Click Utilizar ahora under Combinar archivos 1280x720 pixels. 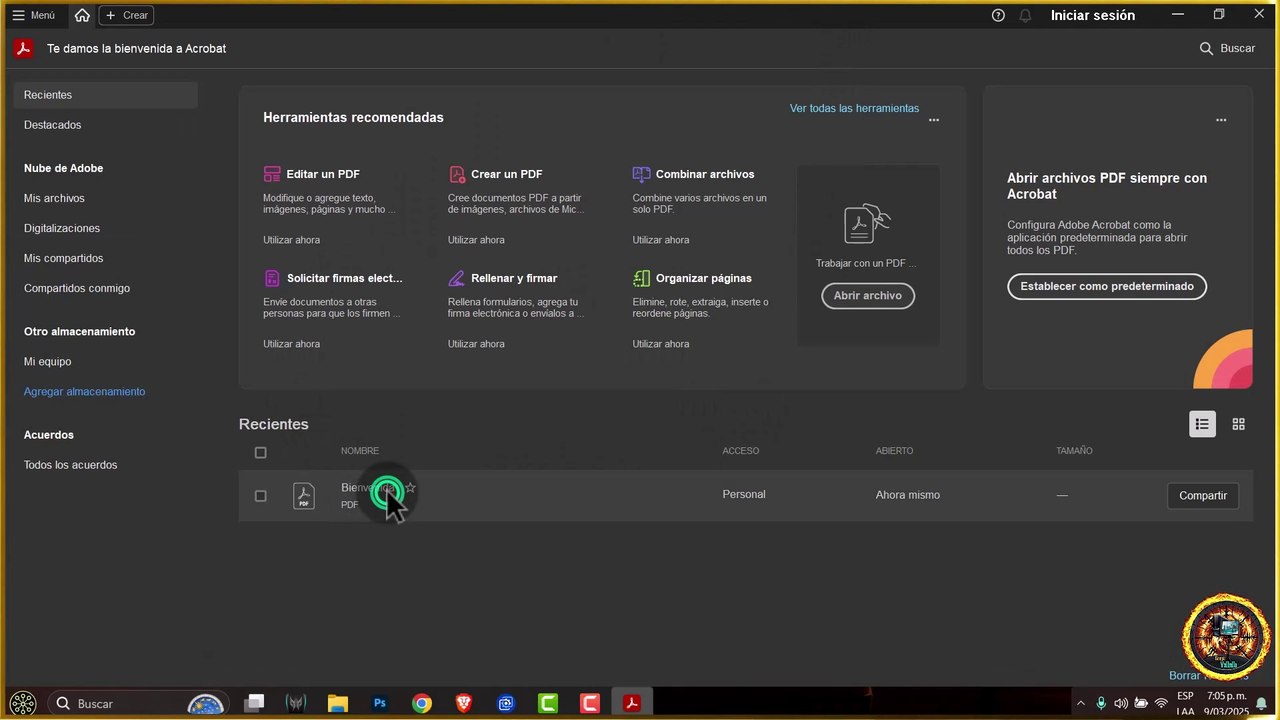pos(661,240)
